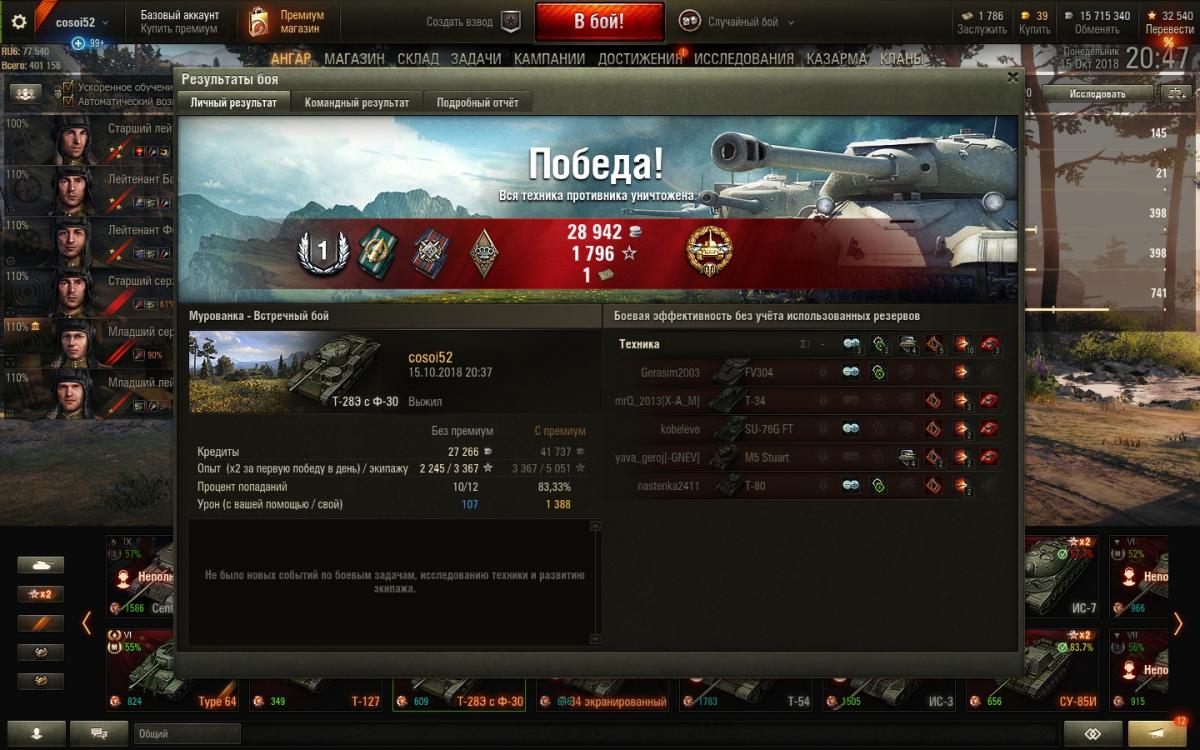Click the red To Battle button
Viewport: 1200px width, 750px height.
click(600, 21)
